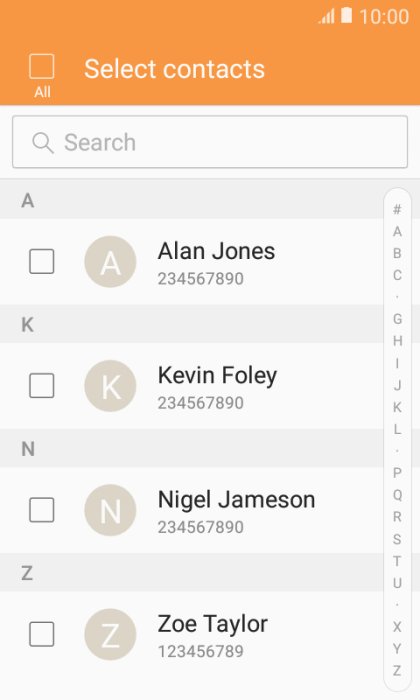
Task: Jump to letter K in index bar
Action: 397,407
